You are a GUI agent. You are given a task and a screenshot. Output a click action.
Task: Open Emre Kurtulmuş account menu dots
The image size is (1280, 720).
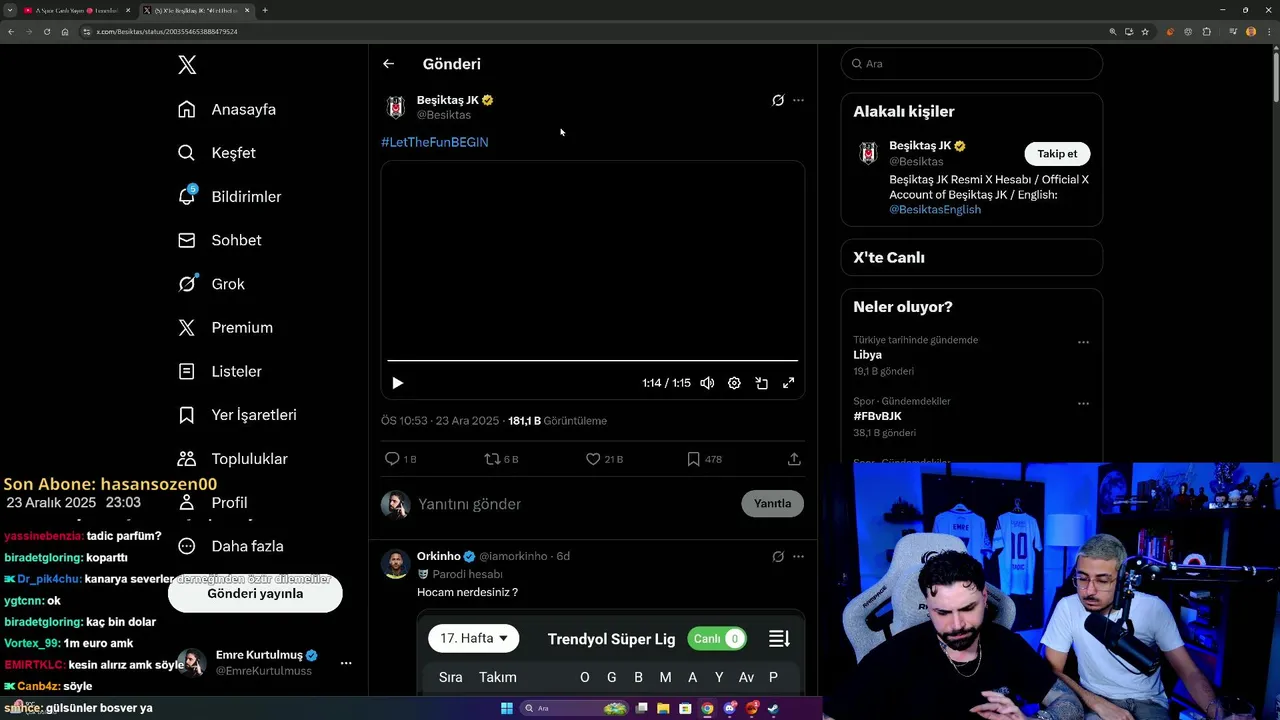pyautogui.click(x=346, y=663)
